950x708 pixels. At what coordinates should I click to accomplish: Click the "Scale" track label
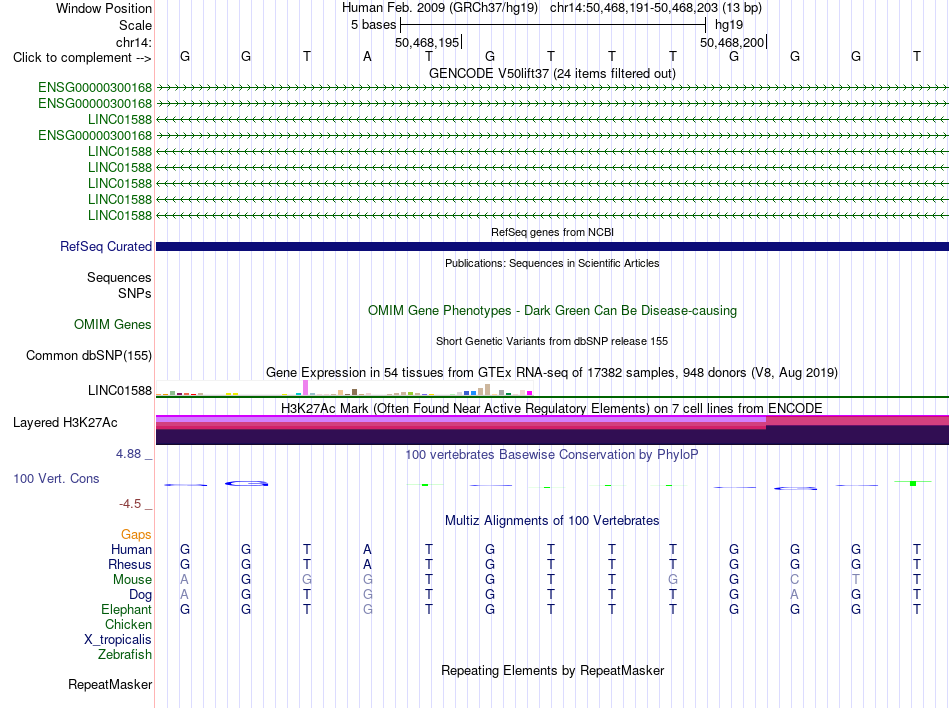pyautogui.click(x=135, y=25)
